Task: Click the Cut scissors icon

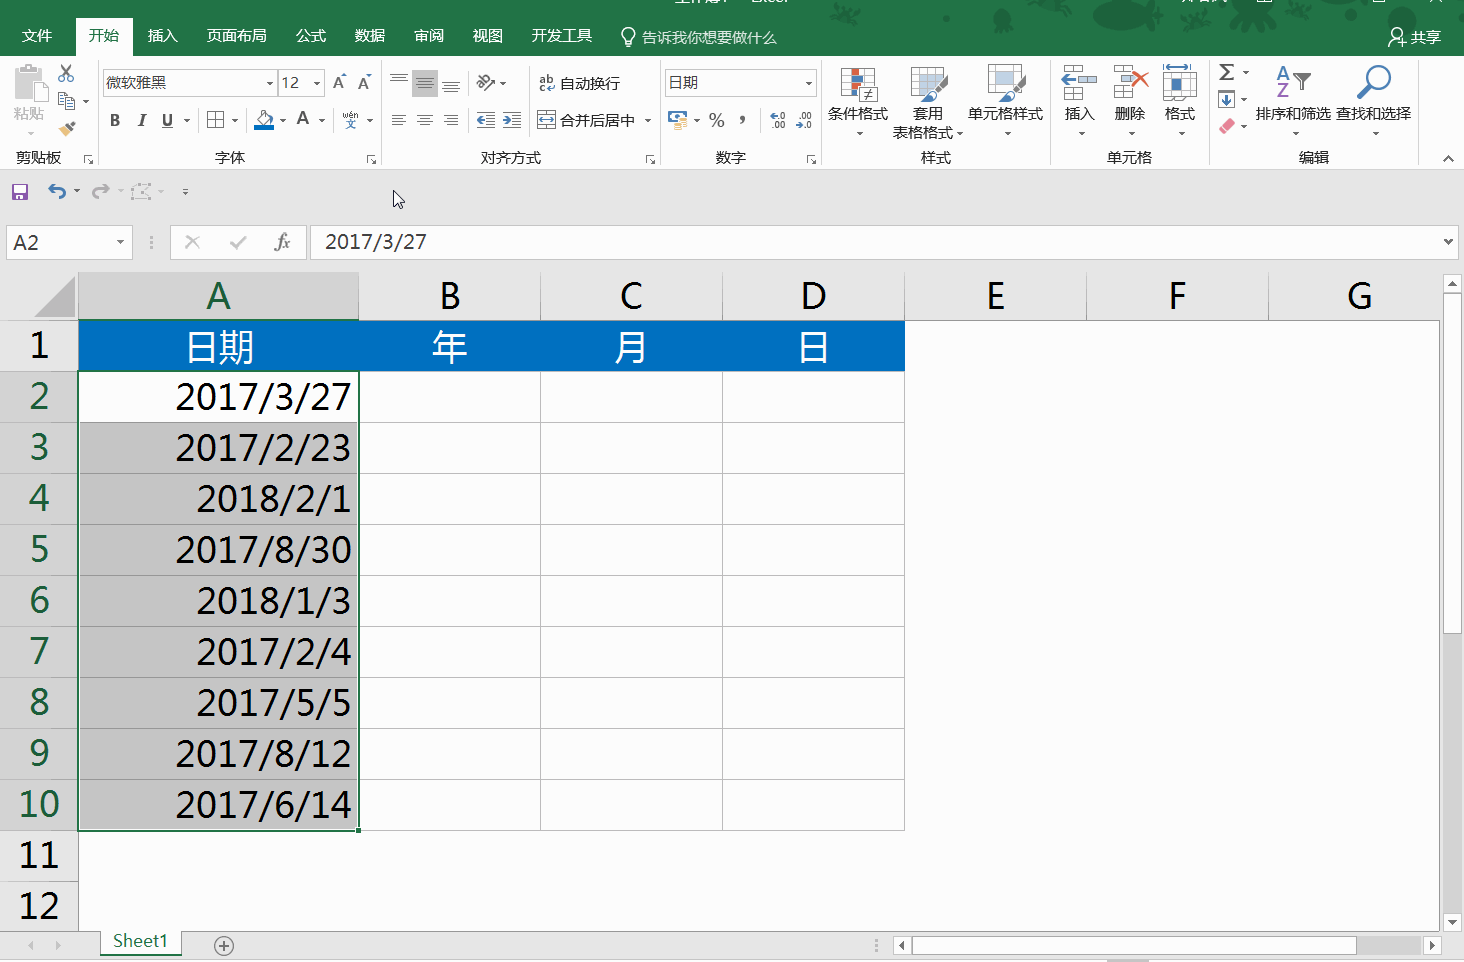Action: point(66,74)
